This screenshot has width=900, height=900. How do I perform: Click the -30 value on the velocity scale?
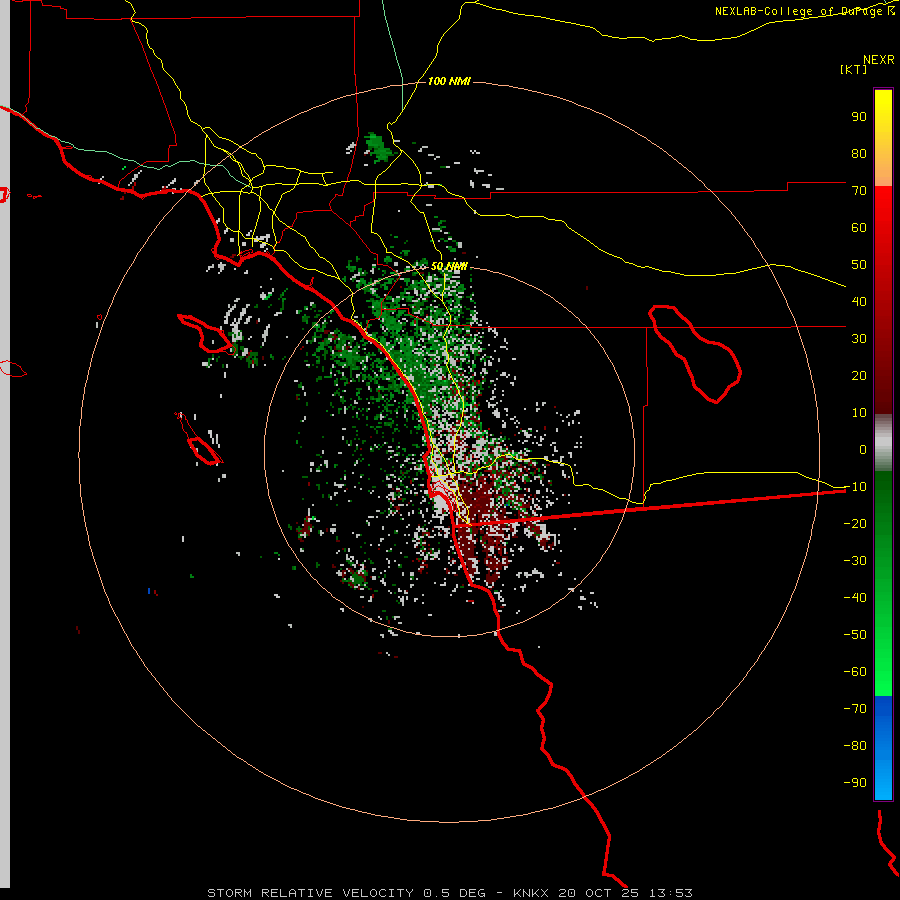click(x=855, y=560)
